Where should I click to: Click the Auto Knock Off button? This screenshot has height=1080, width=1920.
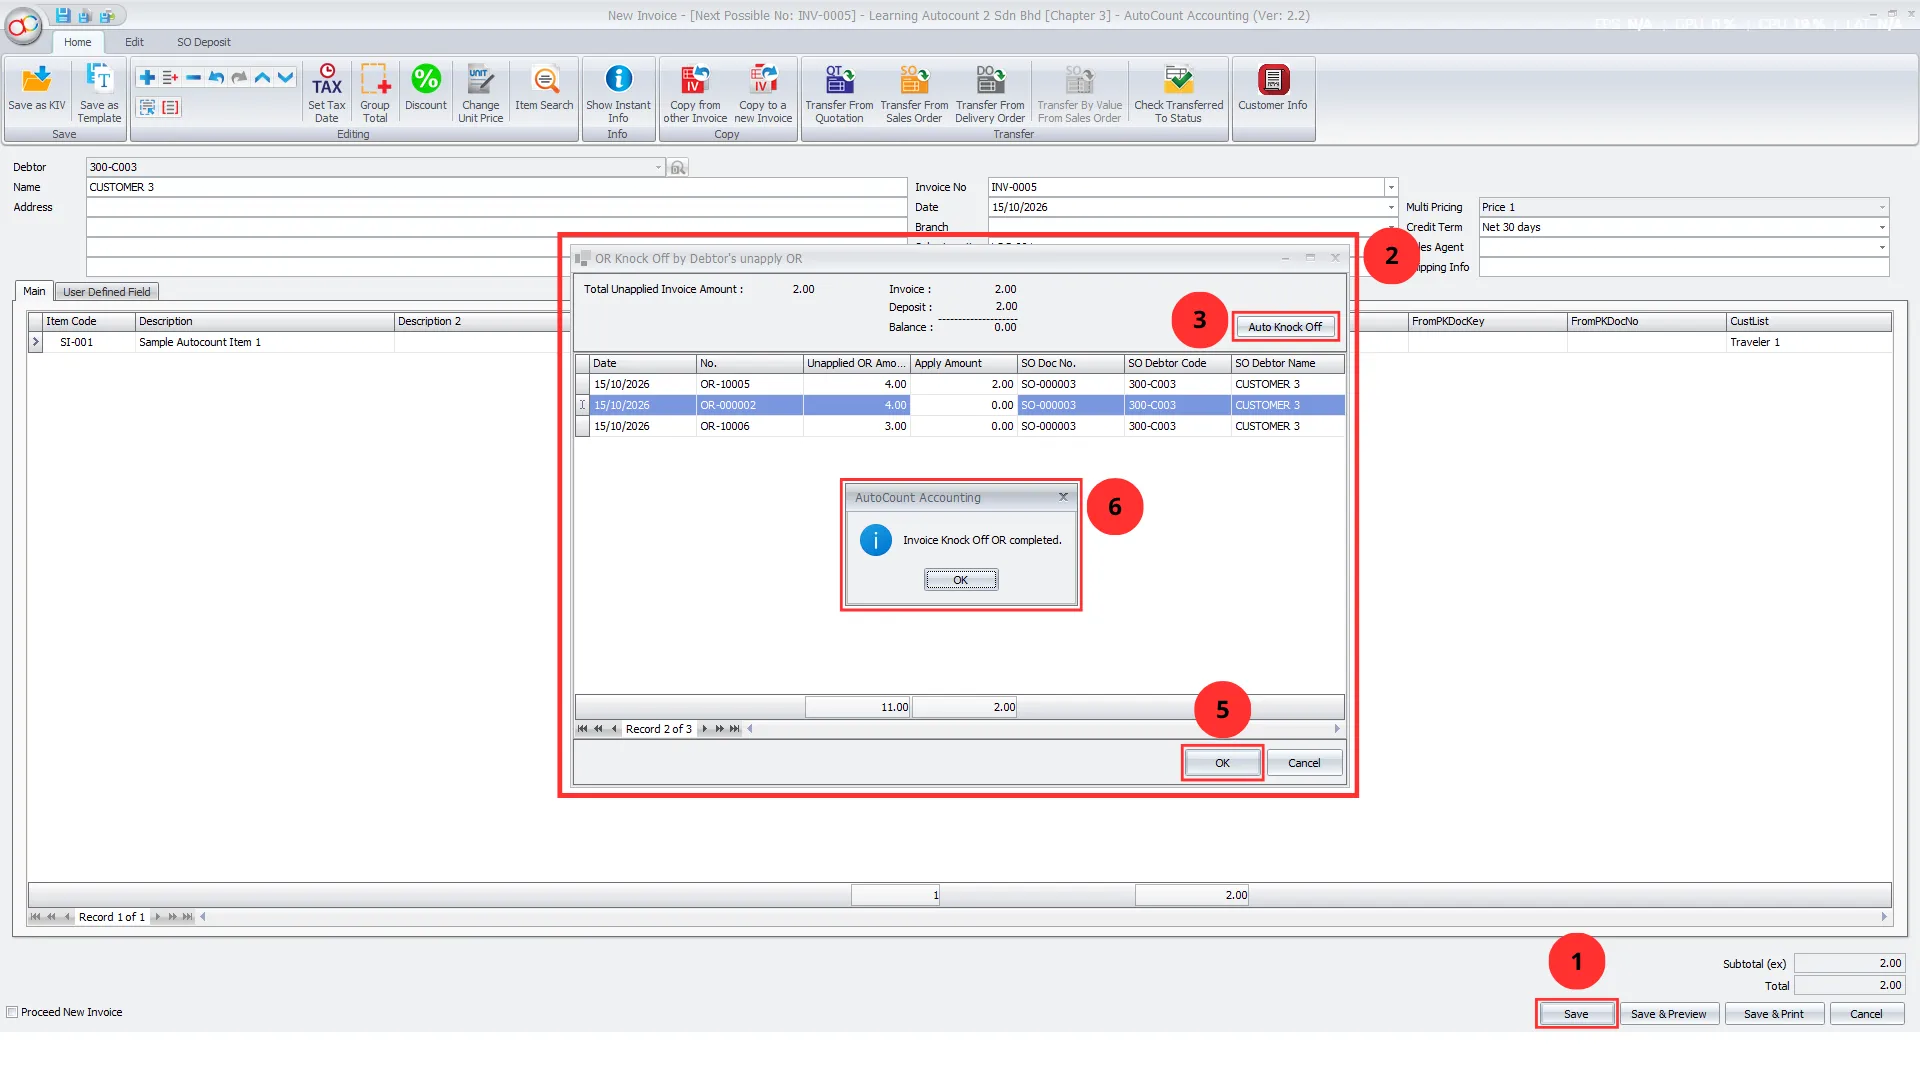1284,327
